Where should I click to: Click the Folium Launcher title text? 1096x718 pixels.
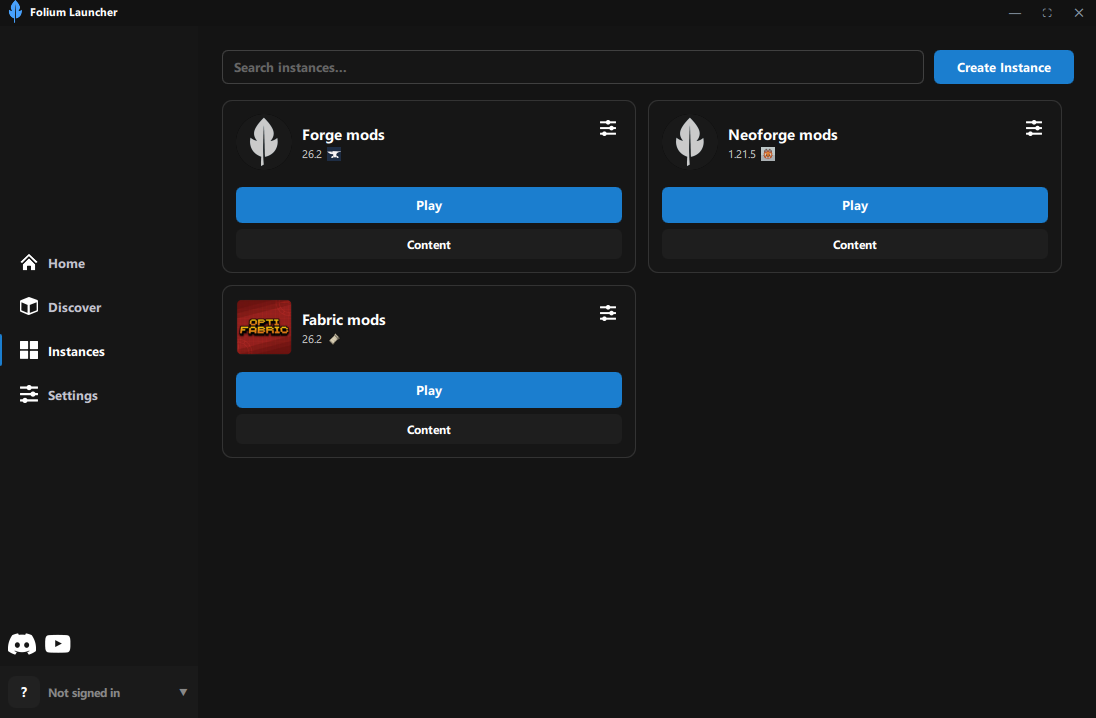[x=74, y=12]
